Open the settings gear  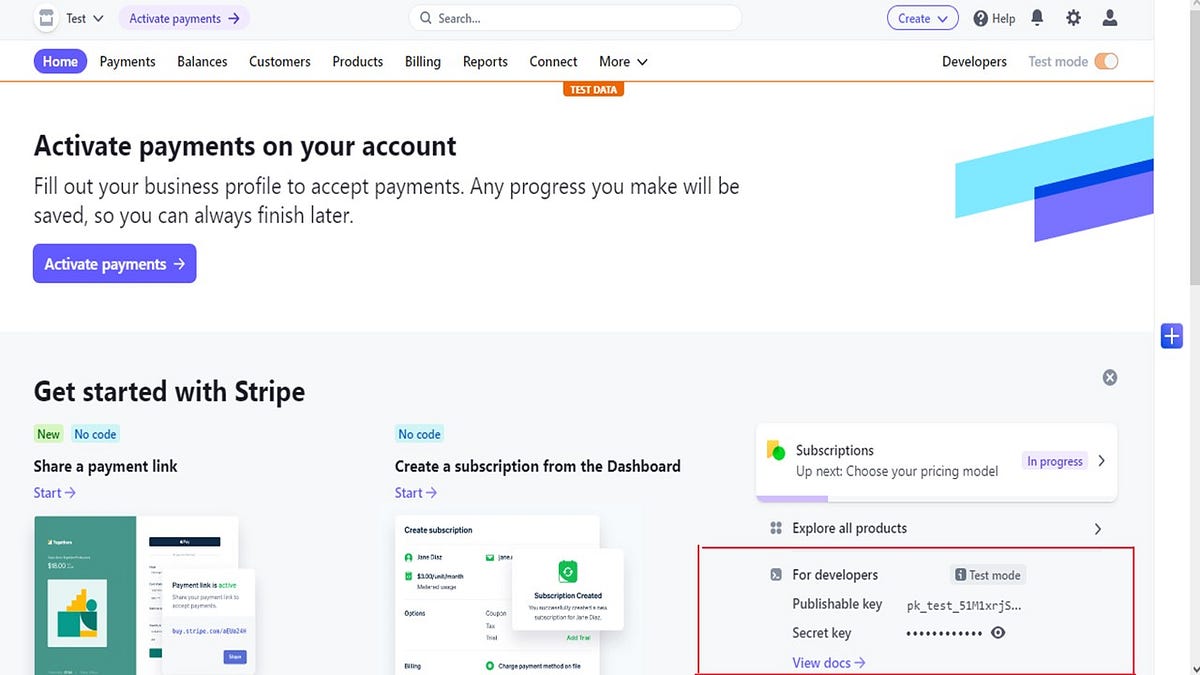coord(1073,17)
